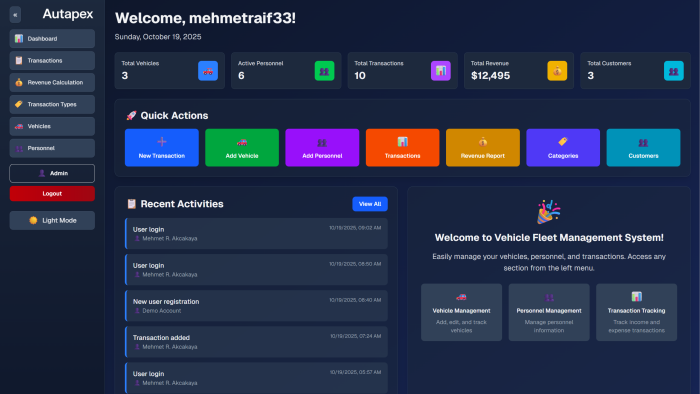Viewport: 700px width, 394px height.
Task: Click the Autapex logo text
Action: (x=68, y=14)
